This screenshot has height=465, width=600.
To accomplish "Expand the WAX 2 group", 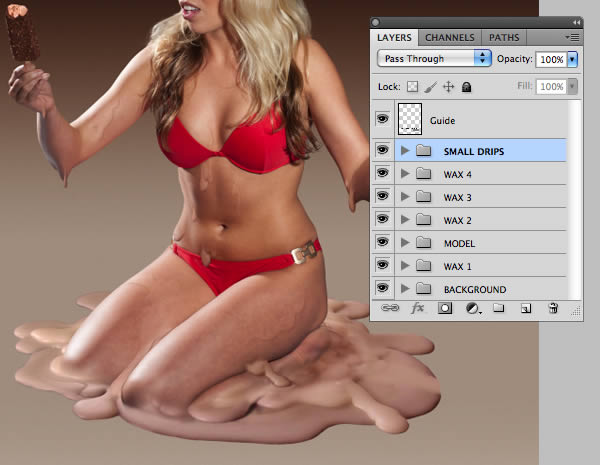I will [405, 220].
